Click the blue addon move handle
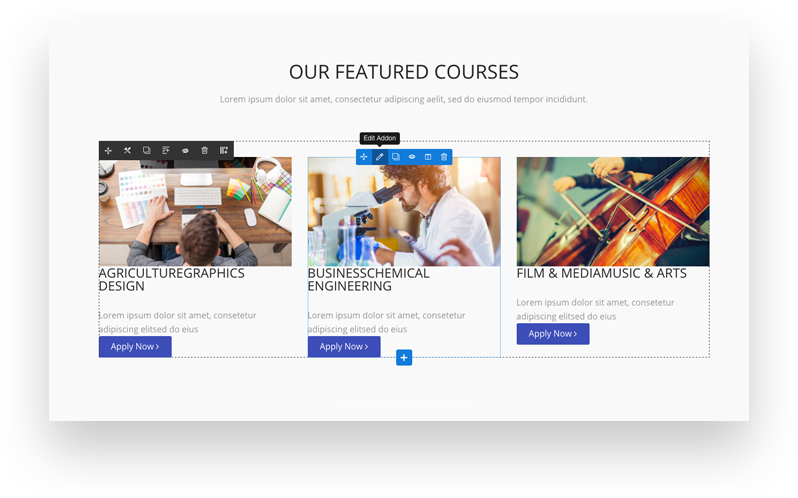Image resolution: width=798 pixels, height=498 pixels. [x=363, y=157]
